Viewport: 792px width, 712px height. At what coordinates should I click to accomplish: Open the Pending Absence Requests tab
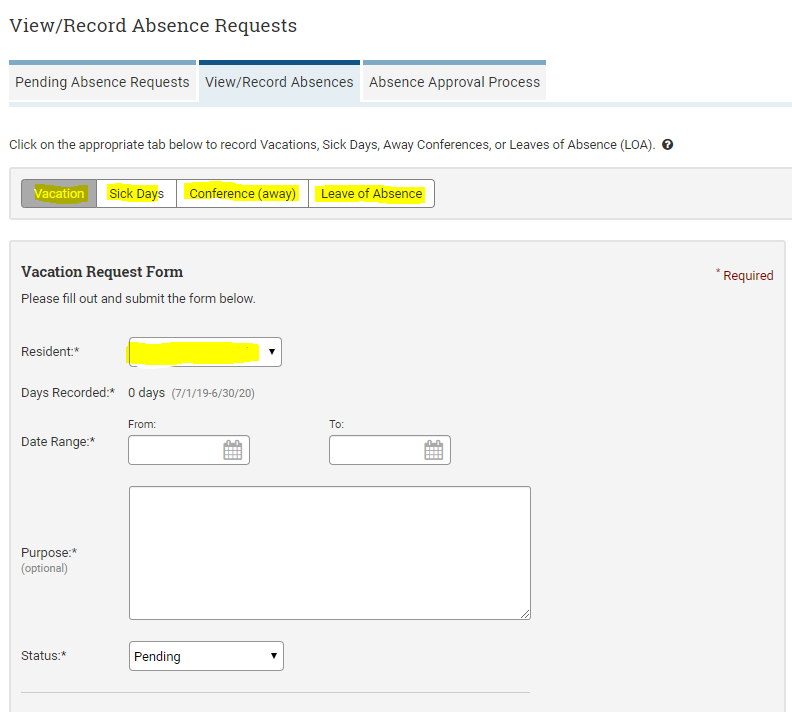pyautogui.click(x=102, y=82)
